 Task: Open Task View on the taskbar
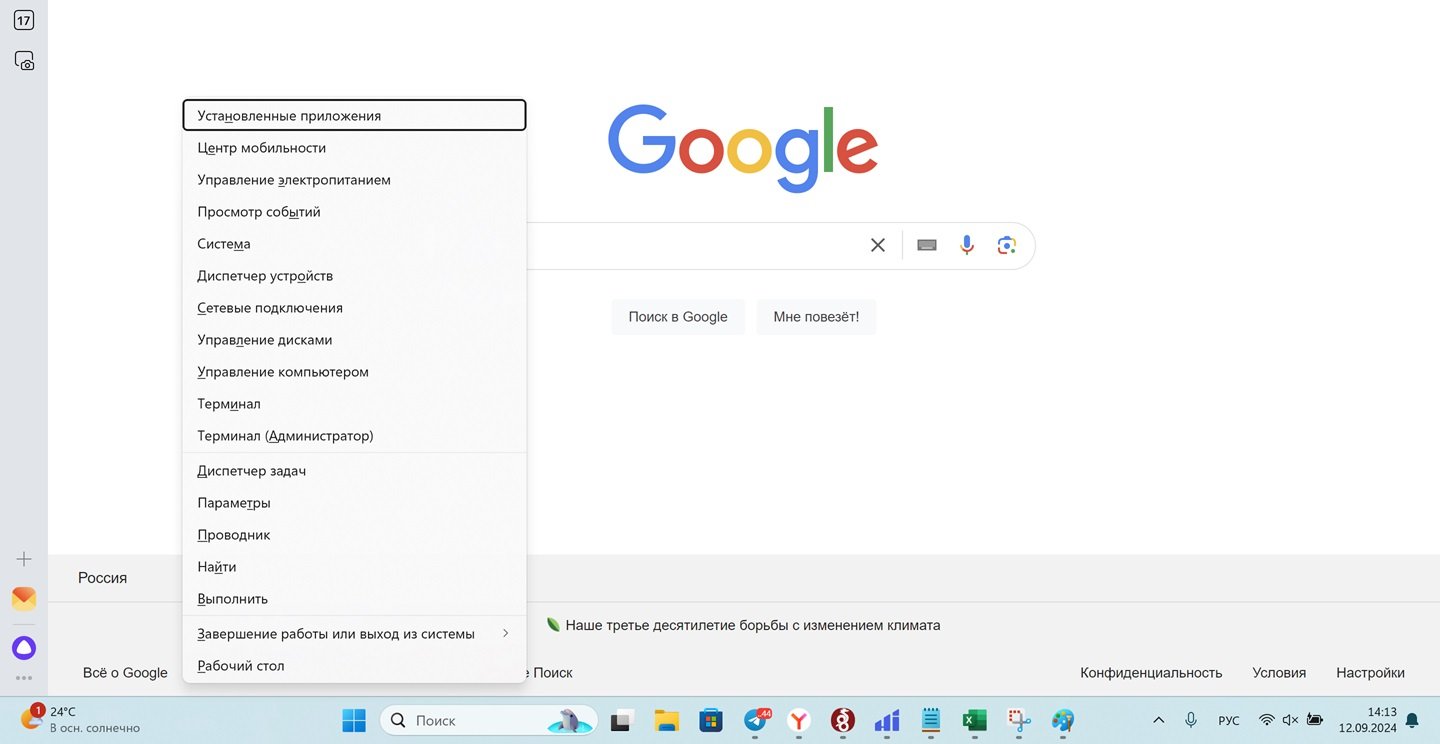pyautogui.click(x=624, y=720)
